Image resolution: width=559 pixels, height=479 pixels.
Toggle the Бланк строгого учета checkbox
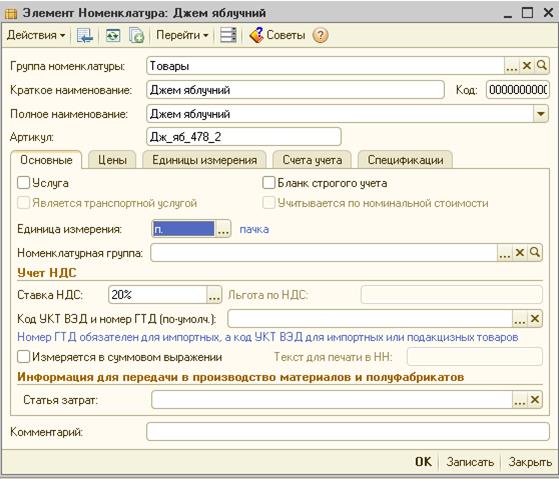269,183
